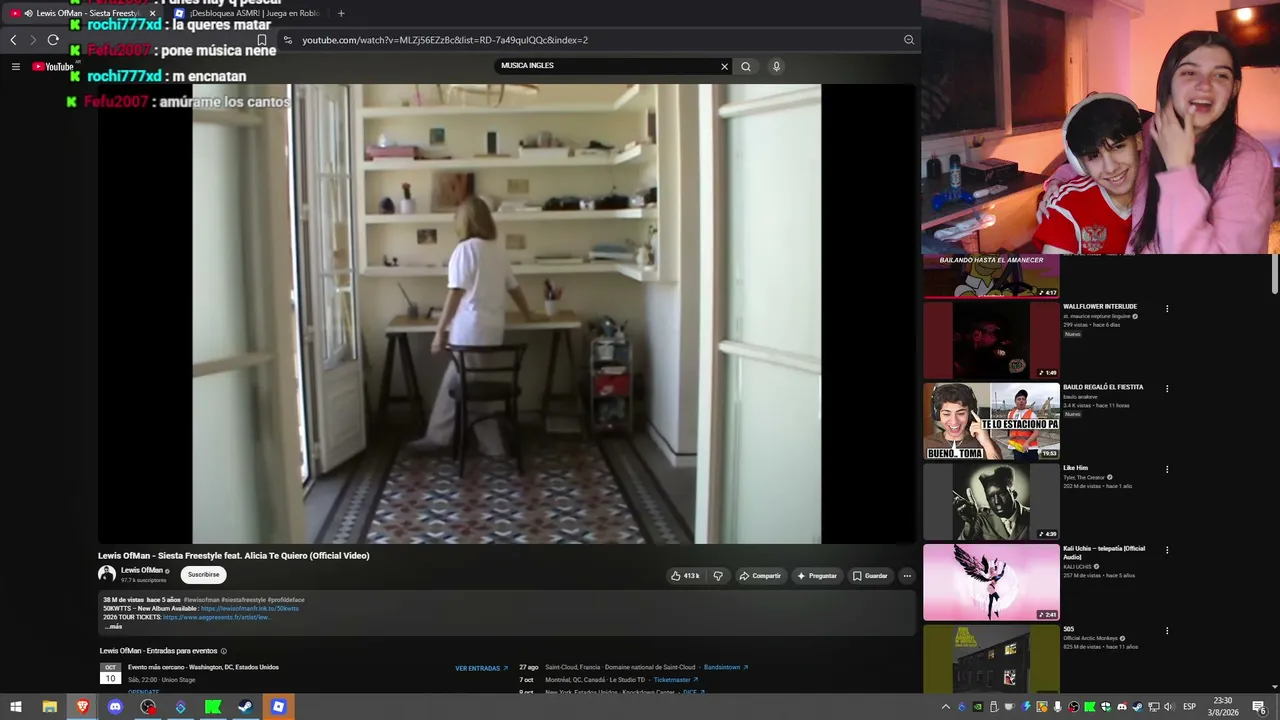Screen dimensions: 1280x720
Task: Open the BAULO REGALÓ EL FIESTITA thumbnail
Action: (991, 421)
